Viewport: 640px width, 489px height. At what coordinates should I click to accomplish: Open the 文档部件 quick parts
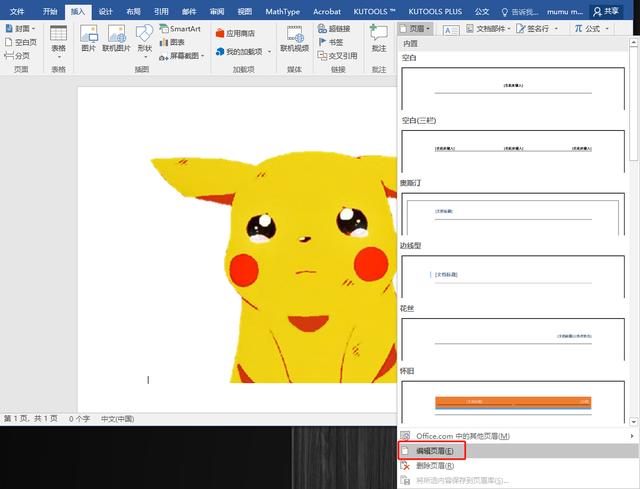coord(488,29)
